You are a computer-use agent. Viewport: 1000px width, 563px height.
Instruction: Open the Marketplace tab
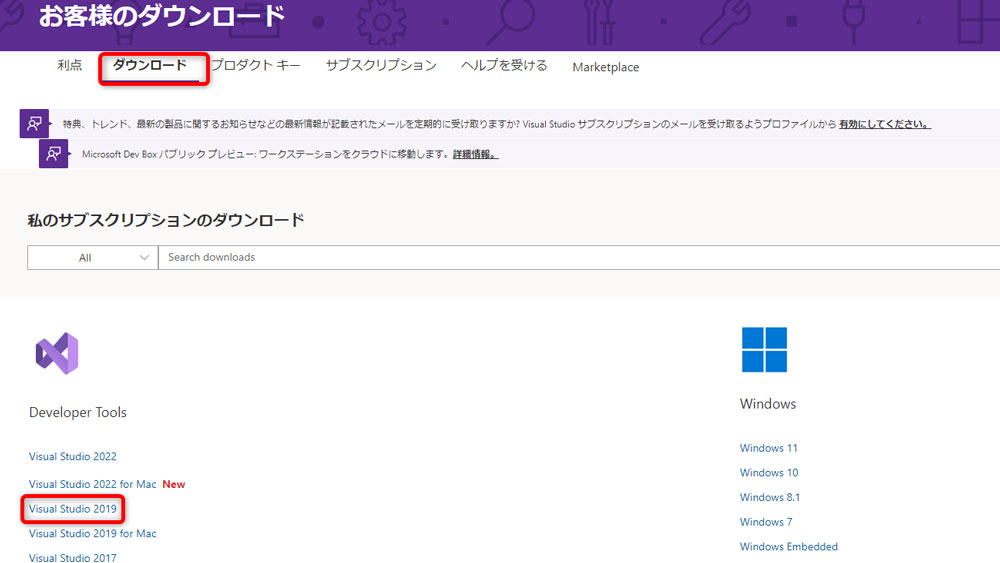tap(605, 67)
